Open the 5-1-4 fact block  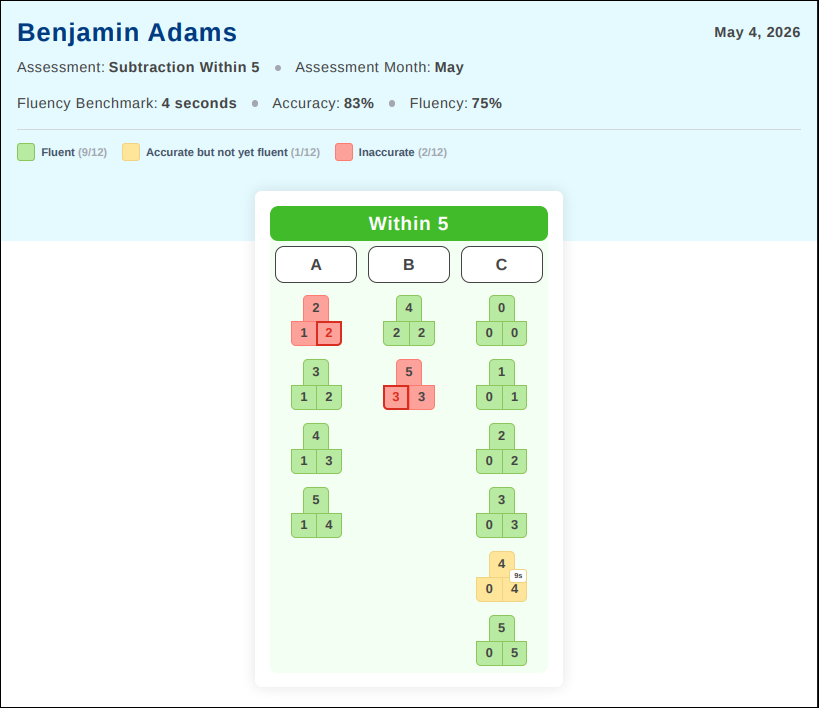(x=316, y=513)
